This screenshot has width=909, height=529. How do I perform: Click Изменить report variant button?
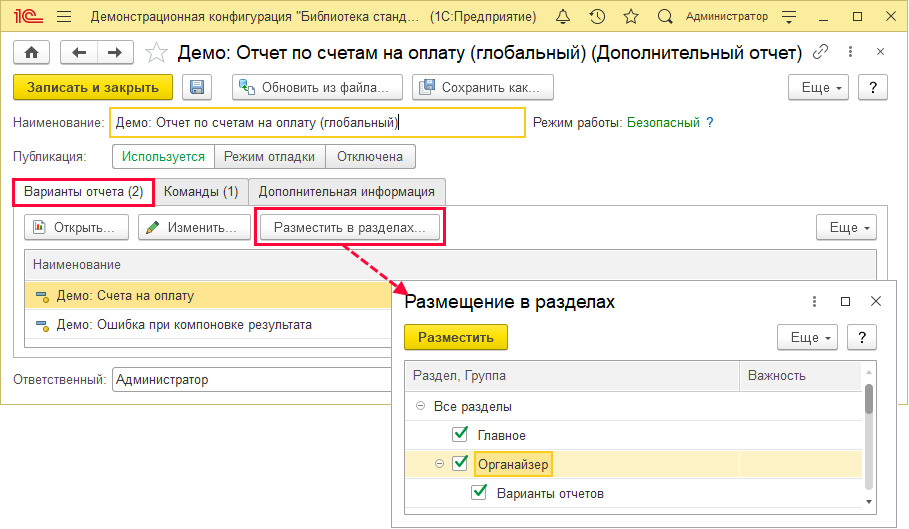pyautogui.click(x=194, y=228)
